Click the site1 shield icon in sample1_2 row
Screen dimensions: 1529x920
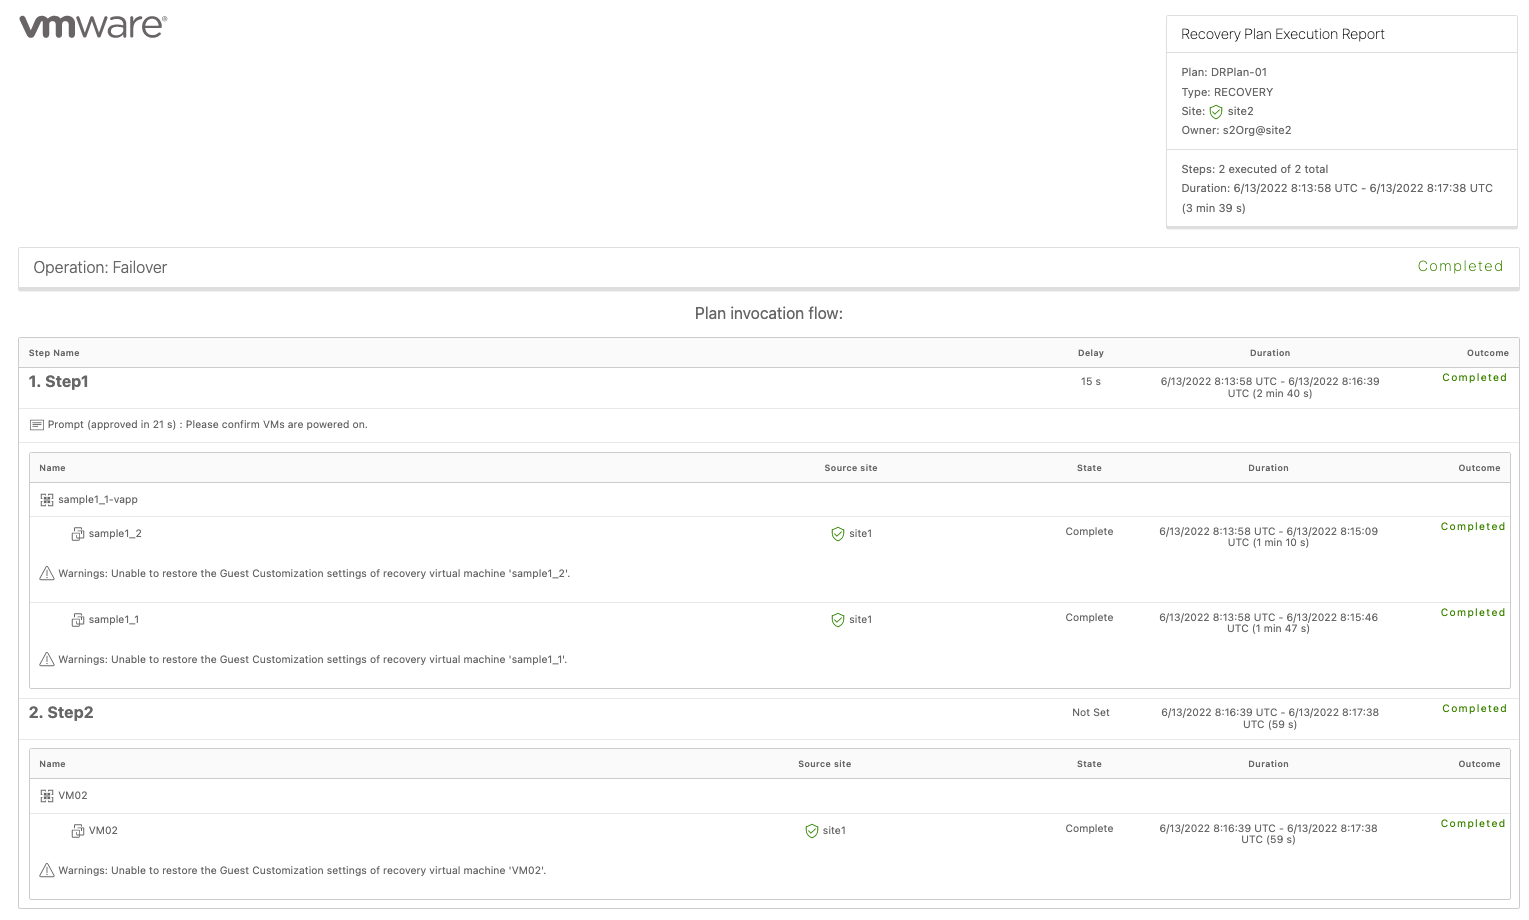838,534
